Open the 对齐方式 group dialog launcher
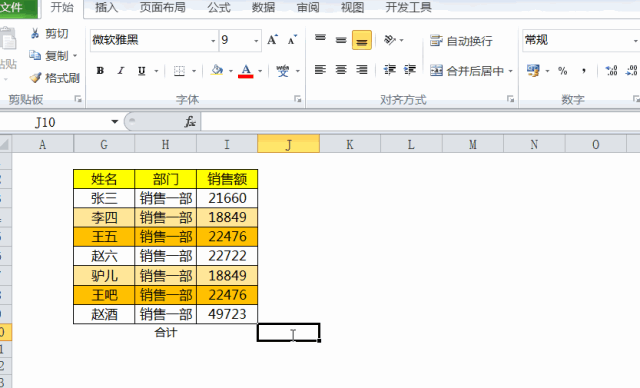640x388 pixels. point(510,99)
